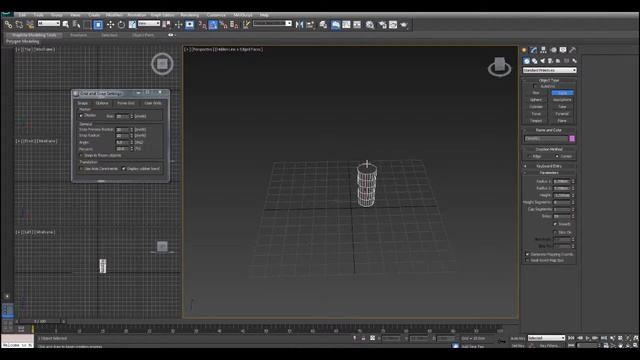Toggle the AutoGrid checkbox
Viewport: 640px width, 360px height.
[x=535, y=86]
